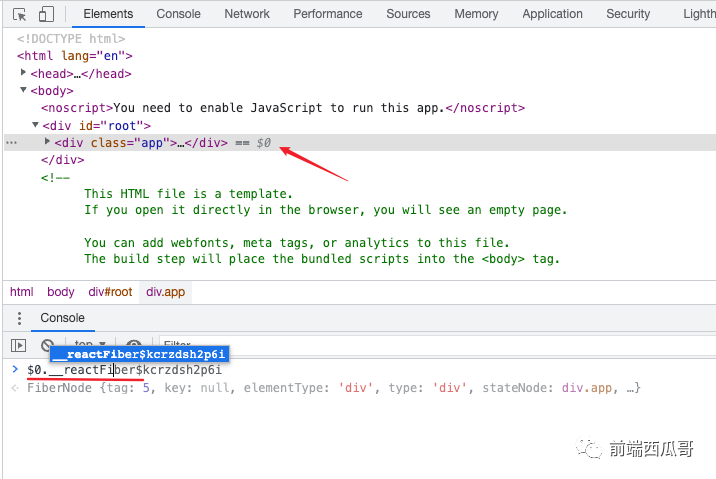Screen dimensions: 716x479
Task: Select div#root in the breadcrumb bar
Action: point(110,292)
